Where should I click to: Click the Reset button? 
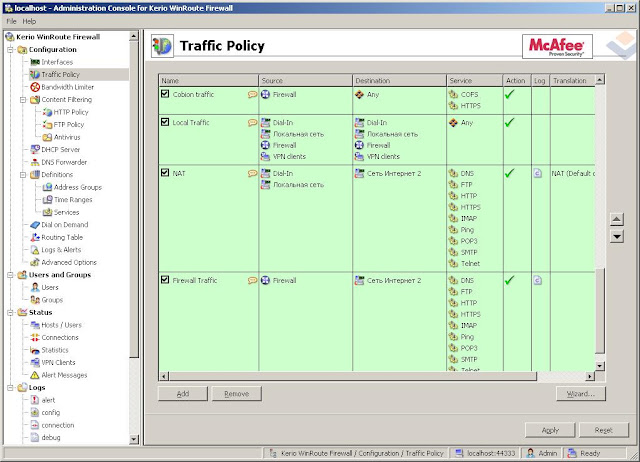click(604, 430)
